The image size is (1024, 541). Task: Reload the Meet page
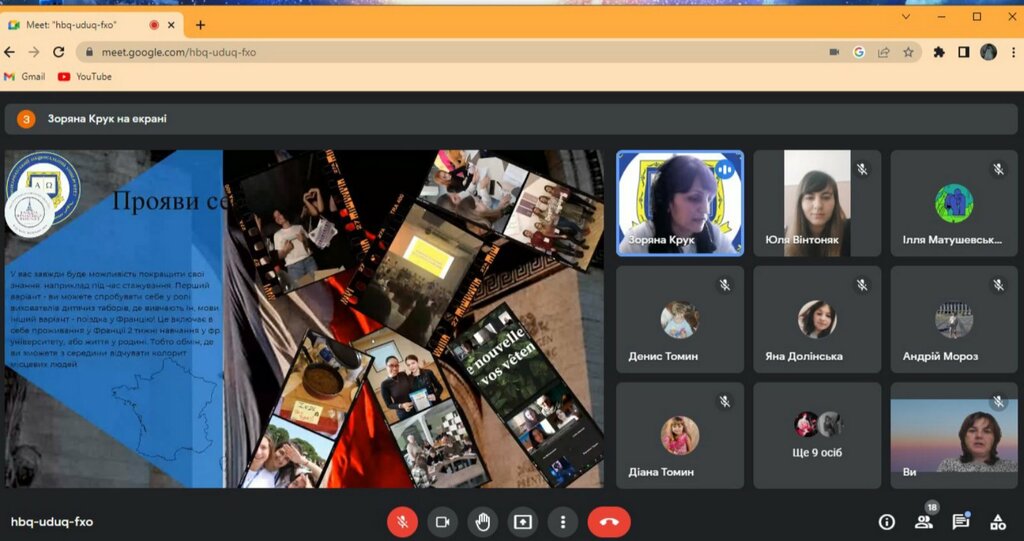[x=59, y=52]
